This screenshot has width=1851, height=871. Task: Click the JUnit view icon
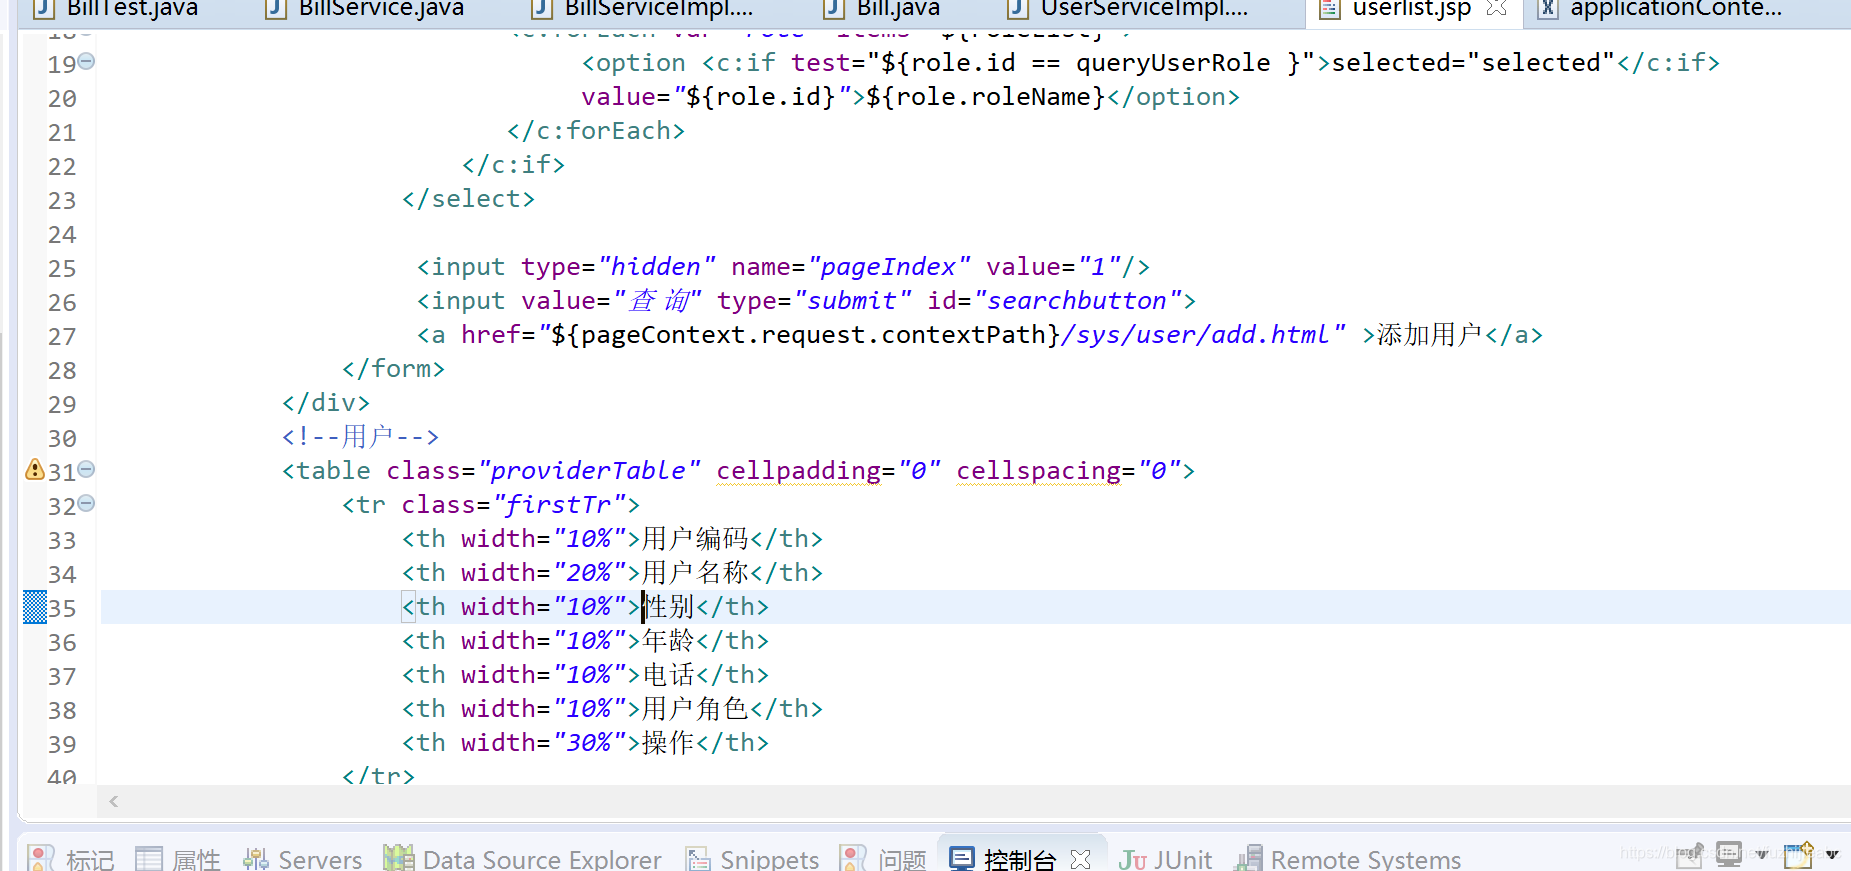1133,860
